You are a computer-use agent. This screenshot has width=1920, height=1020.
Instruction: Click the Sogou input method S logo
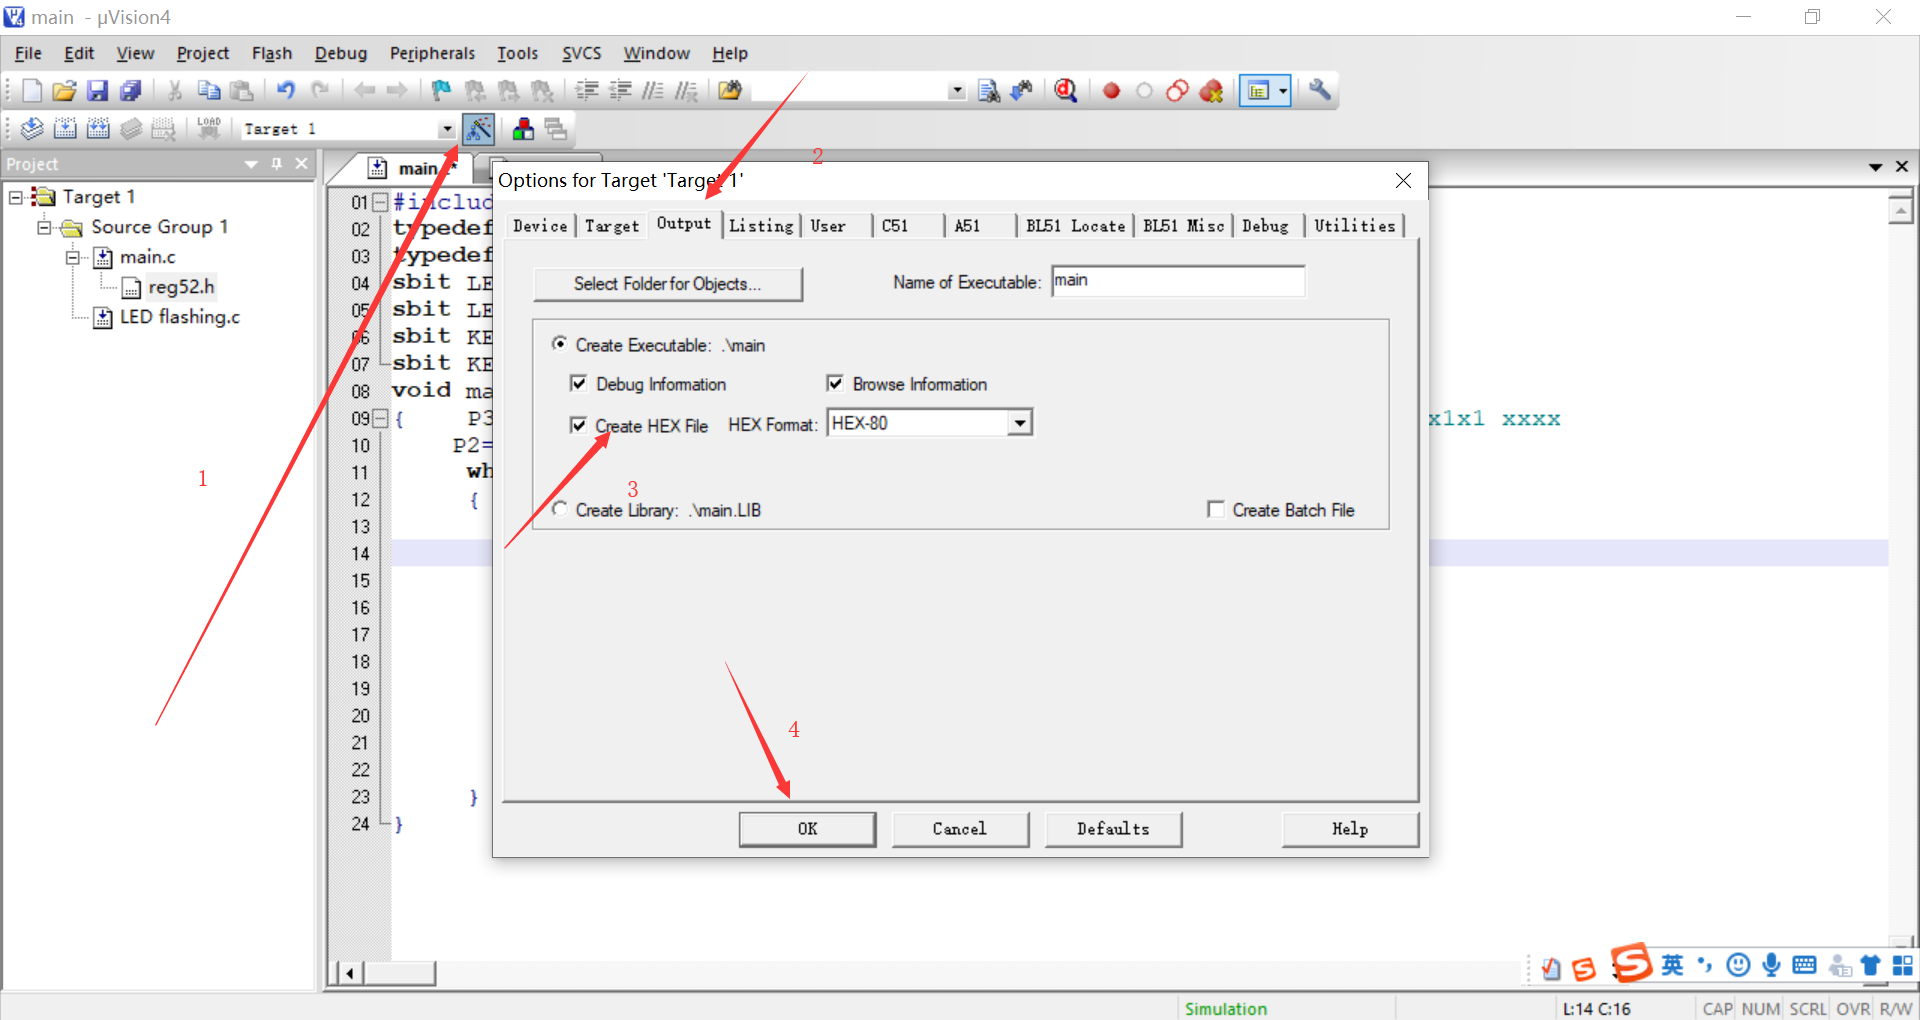pyautogui.click(x=1631, y=963)
